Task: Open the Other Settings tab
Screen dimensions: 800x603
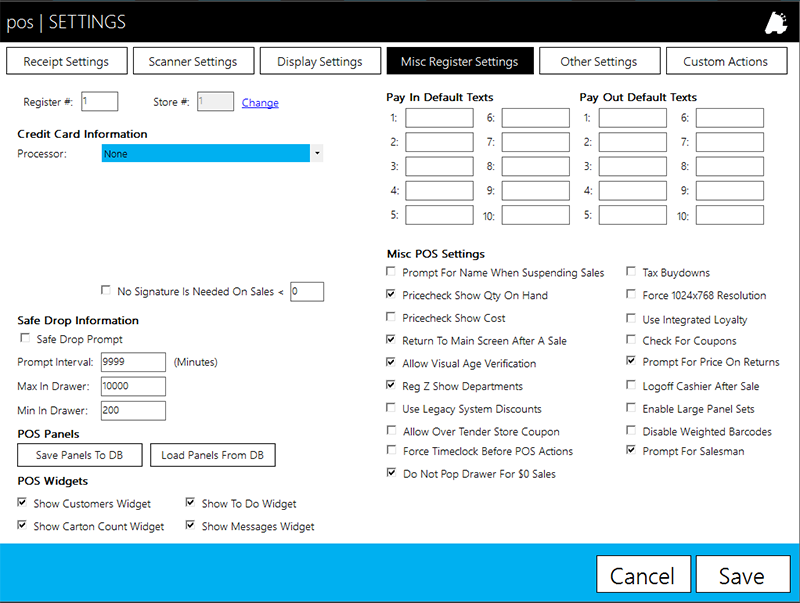Action: (x=599, y=61)
